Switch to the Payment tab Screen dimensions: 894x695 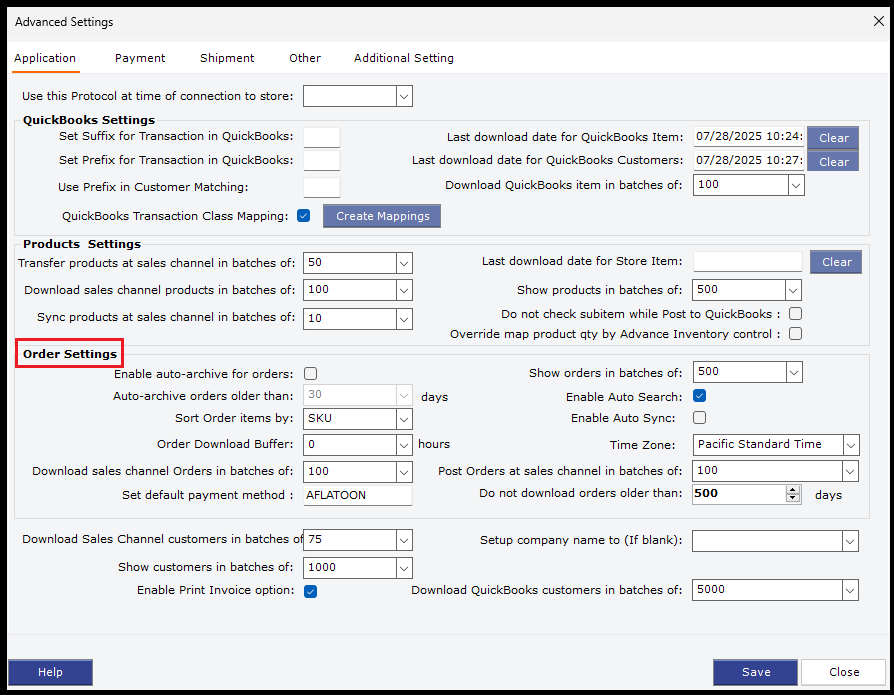[140, 58]
